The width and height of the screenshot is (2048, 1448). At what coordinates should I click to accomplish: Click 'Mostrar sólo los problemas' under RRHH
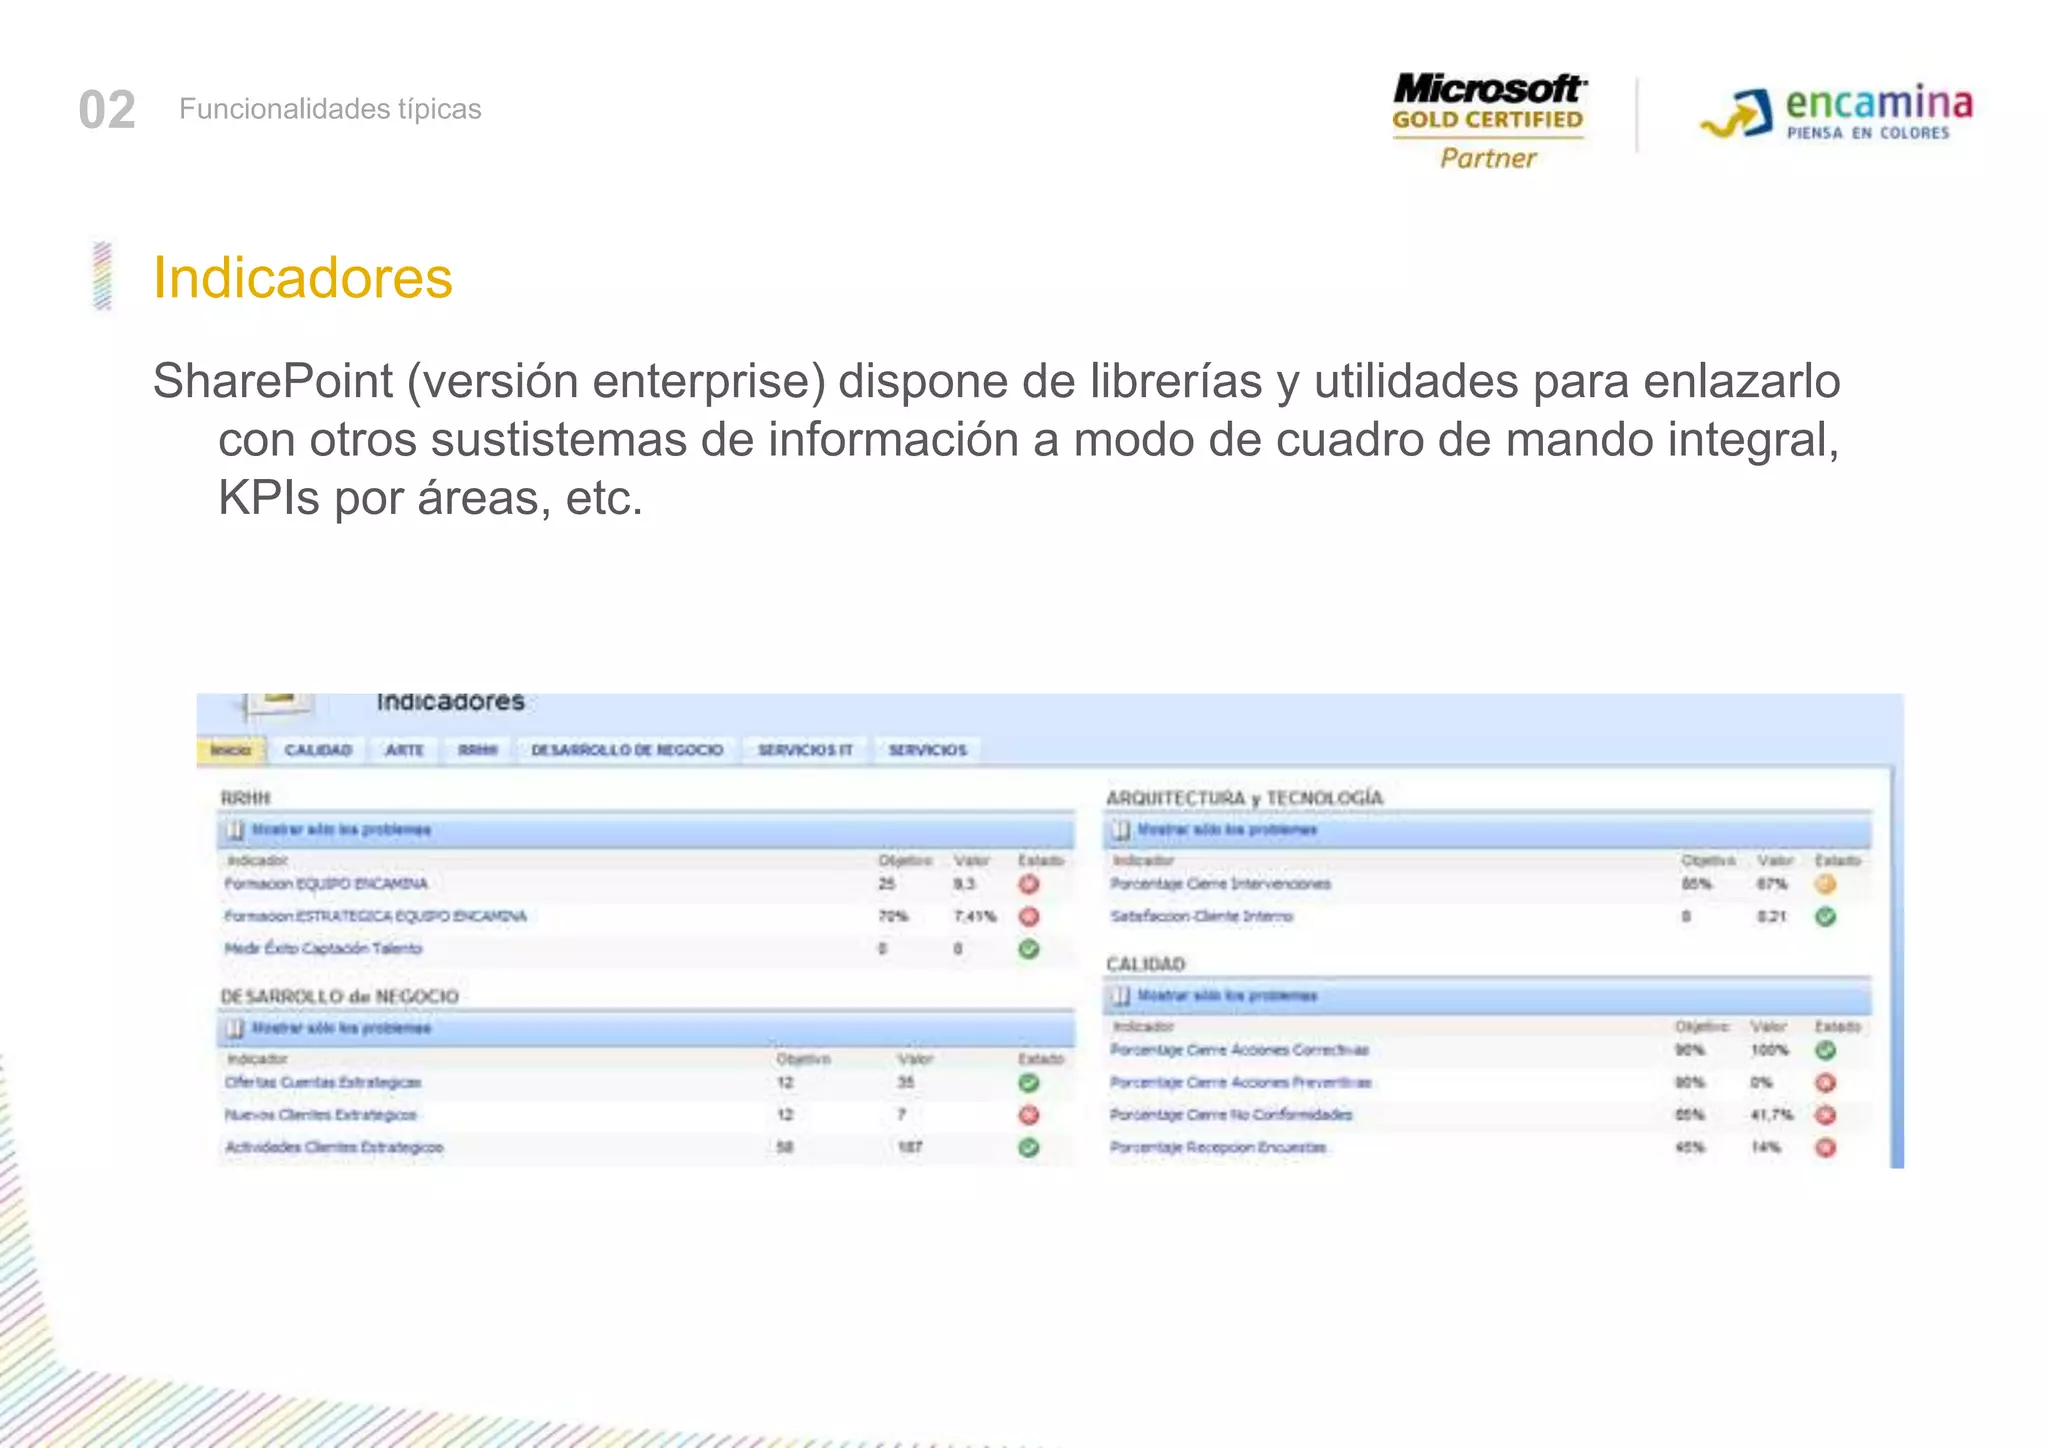[341, 830]
